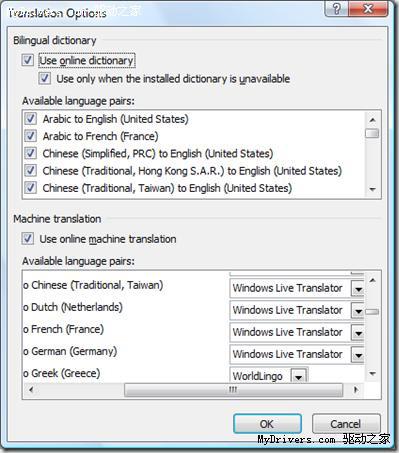Click machine translation vertical scrollbar thumb

372,312
